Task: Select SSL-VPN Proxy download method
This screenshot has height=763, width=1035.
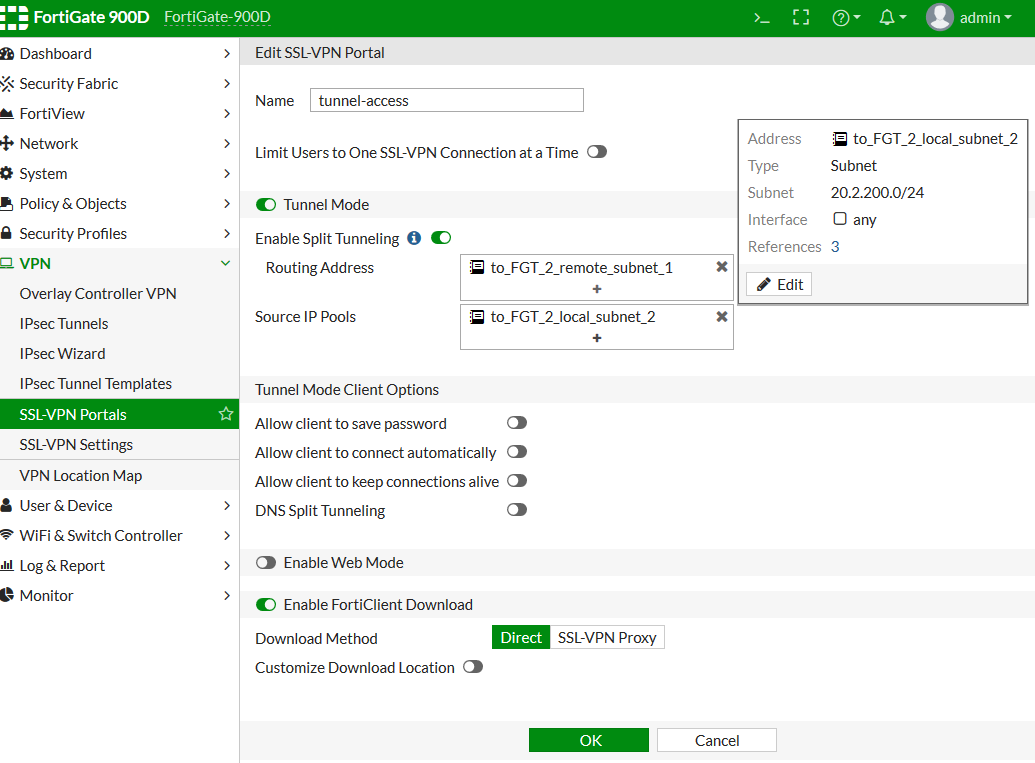Action: [x=607, y=638]
